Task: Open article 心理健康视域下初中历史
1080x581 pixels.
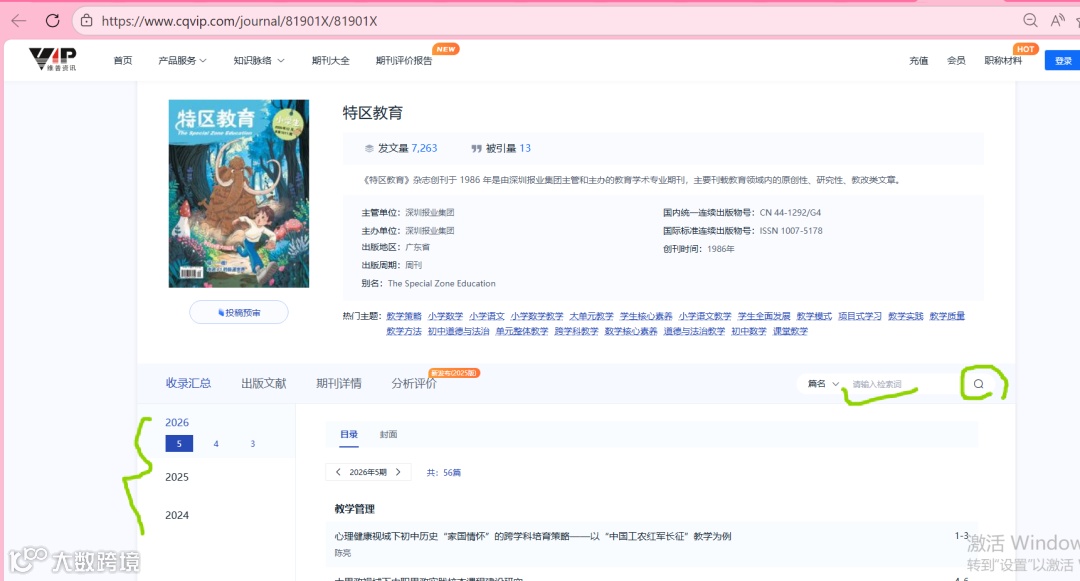Action: point(532,536)
